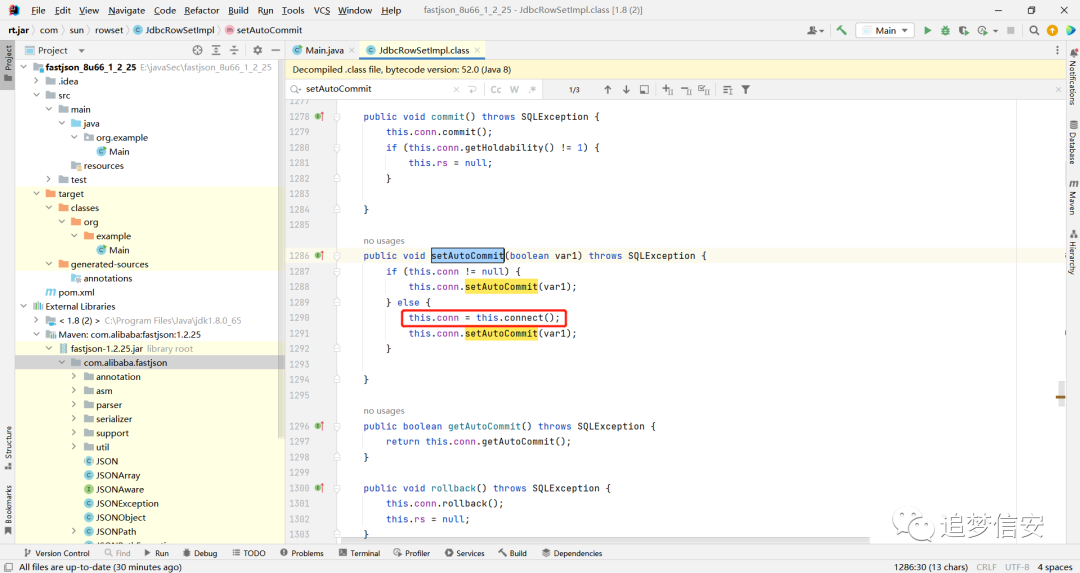Start debugging with the Debug bug icon

945,30
